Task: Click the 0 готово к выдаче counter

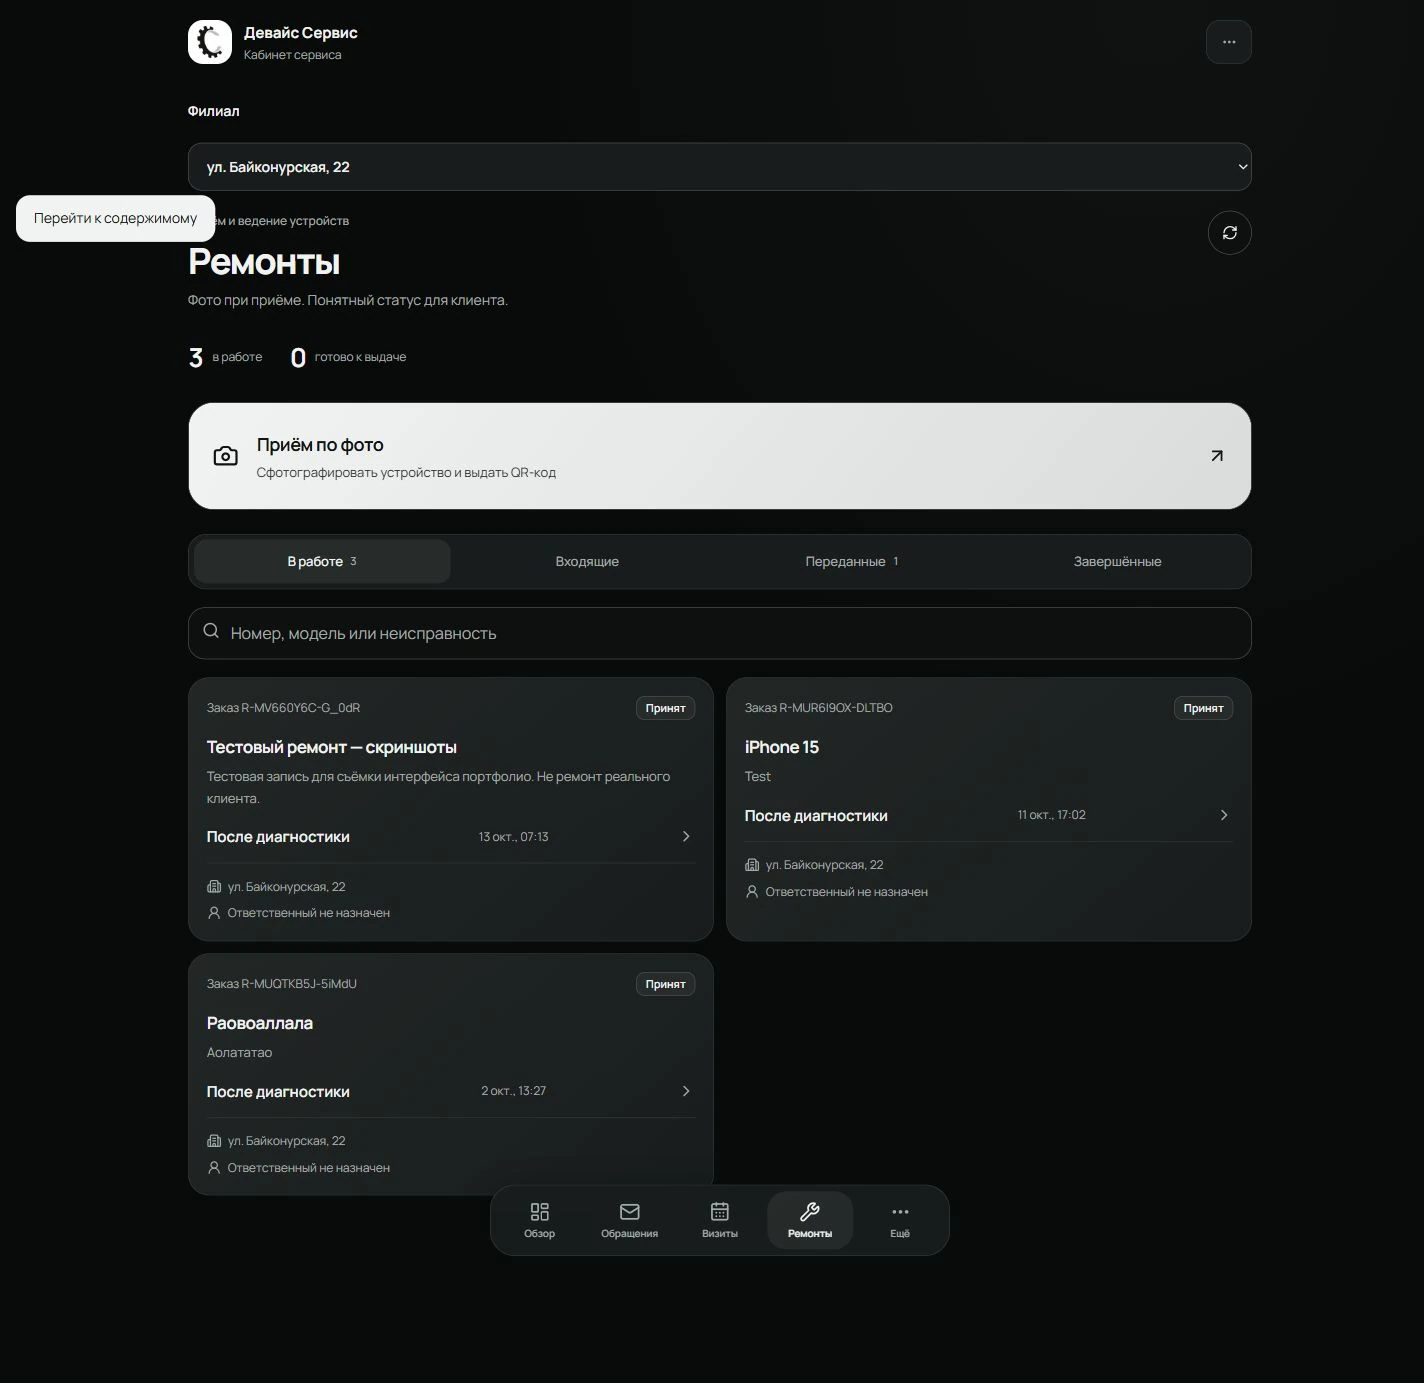Action: [x=348, y=357]
